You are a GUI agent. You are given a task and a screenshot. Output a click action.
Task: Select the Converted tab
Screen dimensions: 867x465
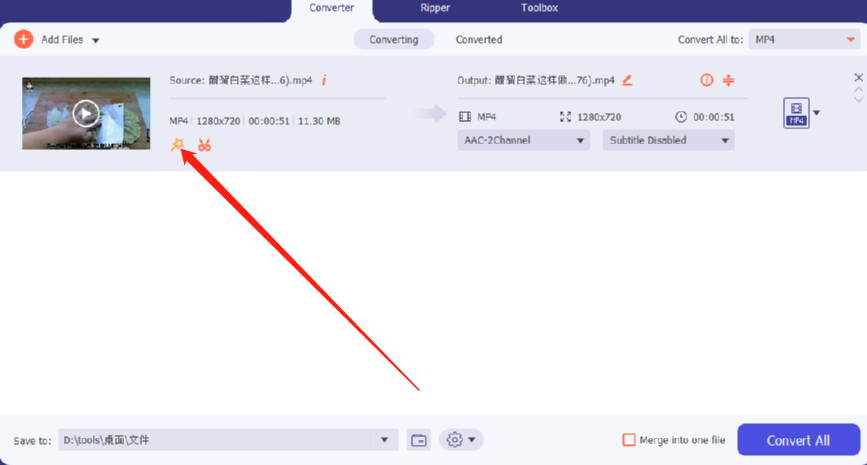(x=479, y=39)
